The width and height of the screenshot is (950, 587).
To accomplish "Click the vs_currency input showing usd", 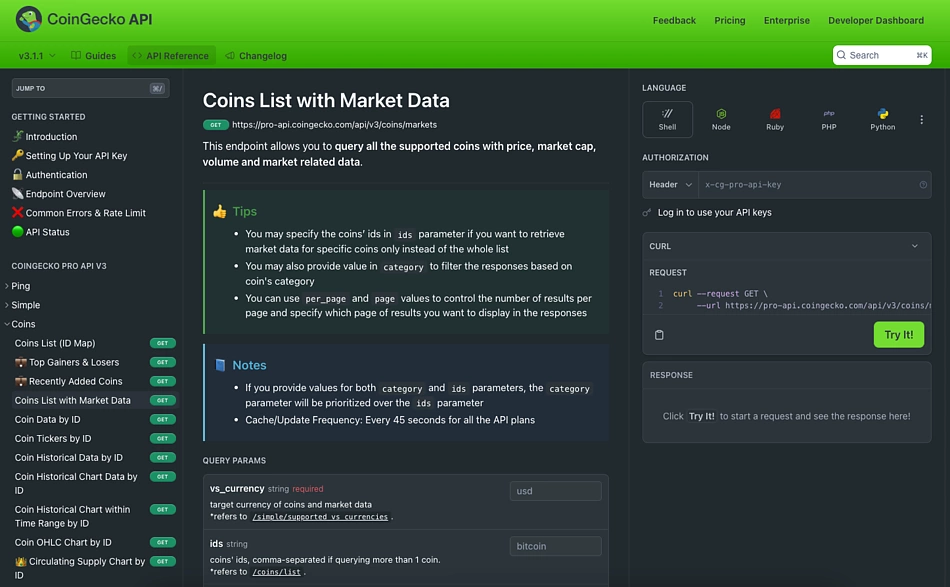I will [x=555, y=490].
